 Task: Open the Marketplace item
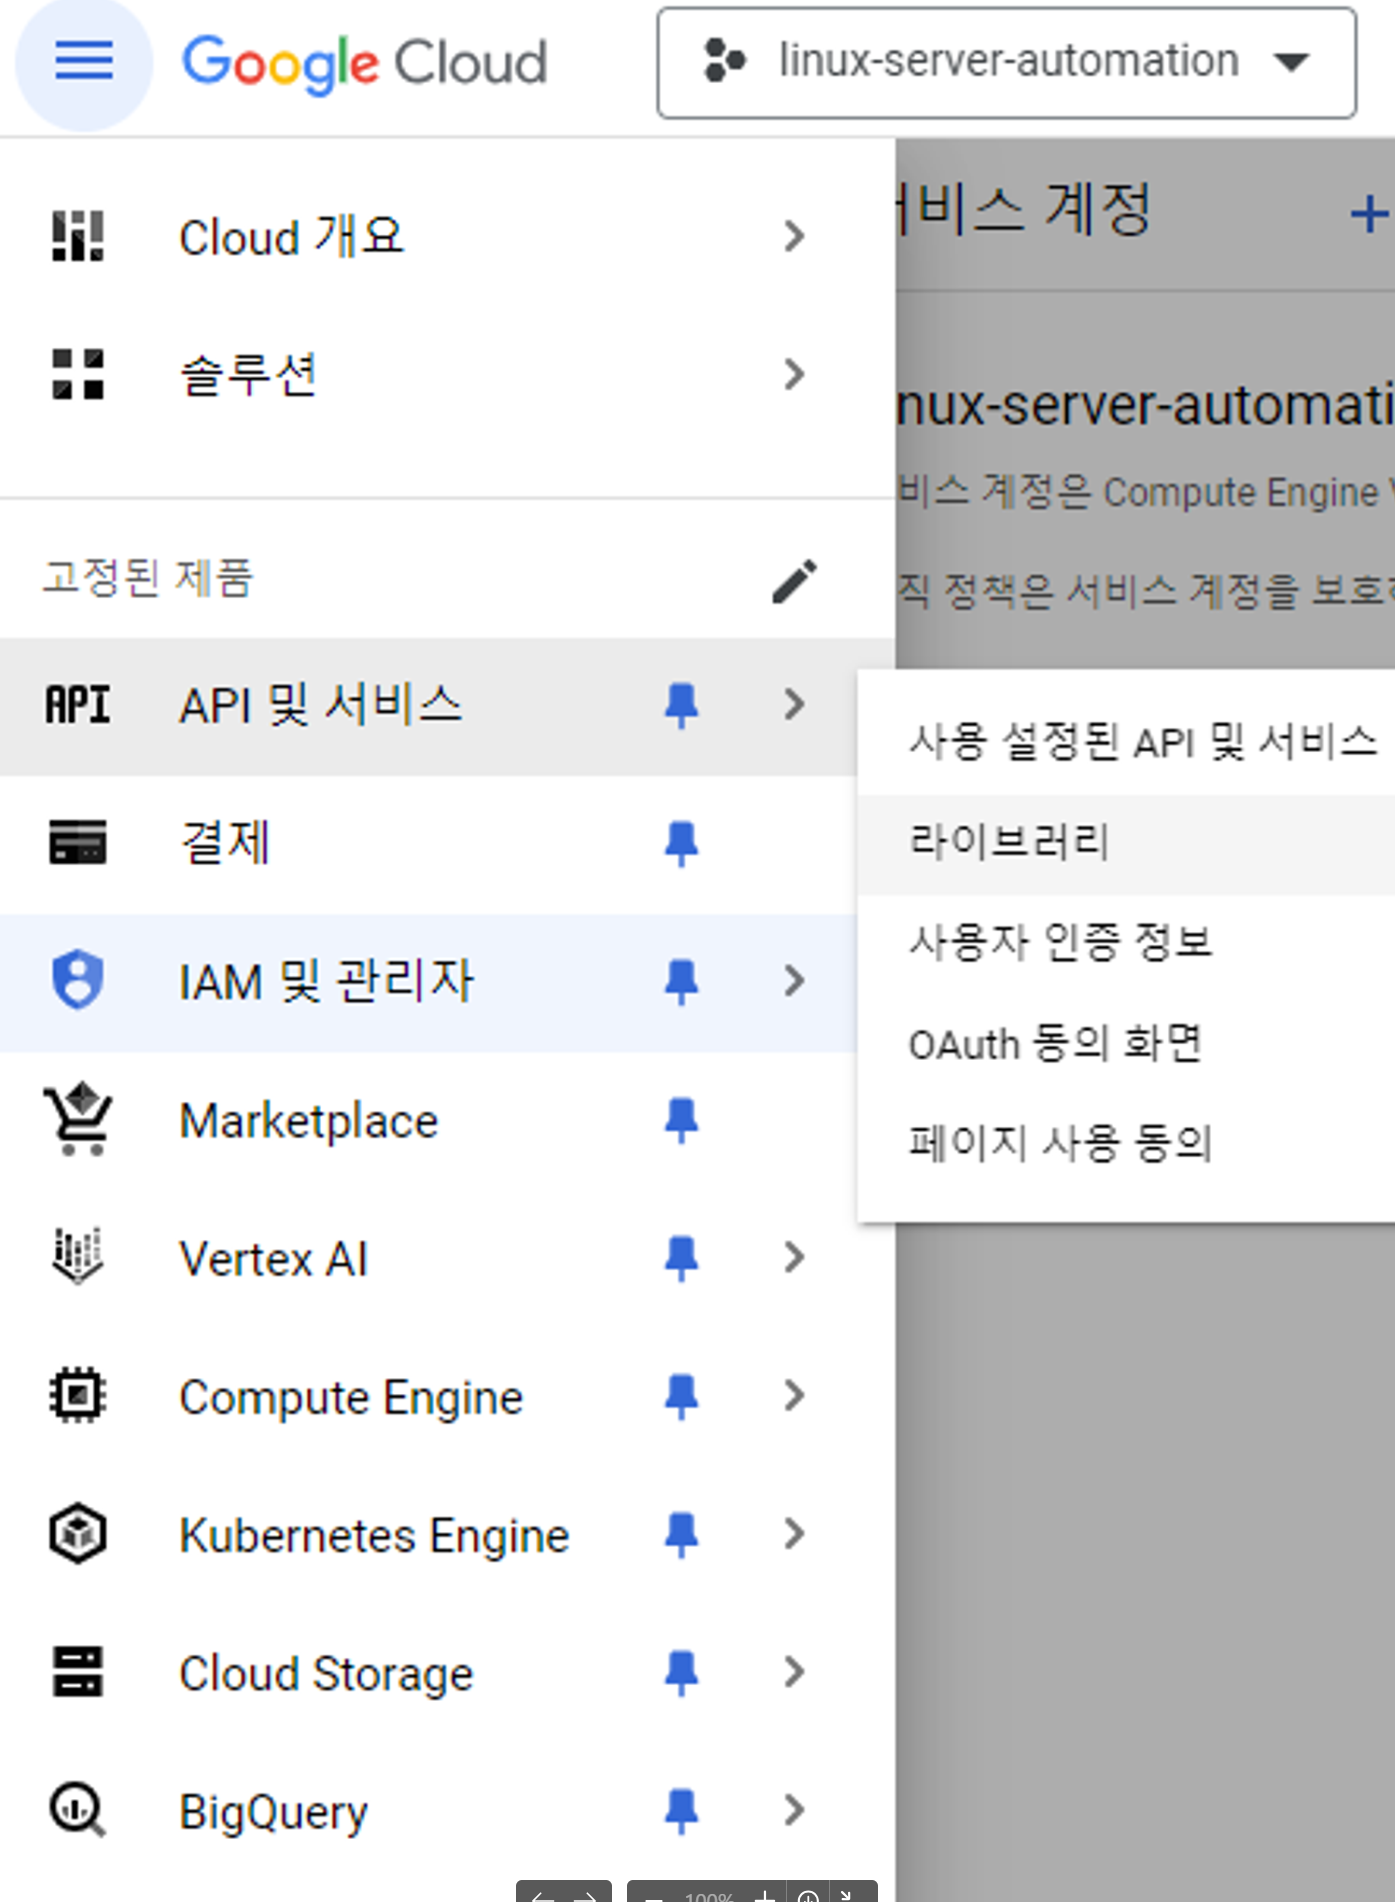(308, 1121)
